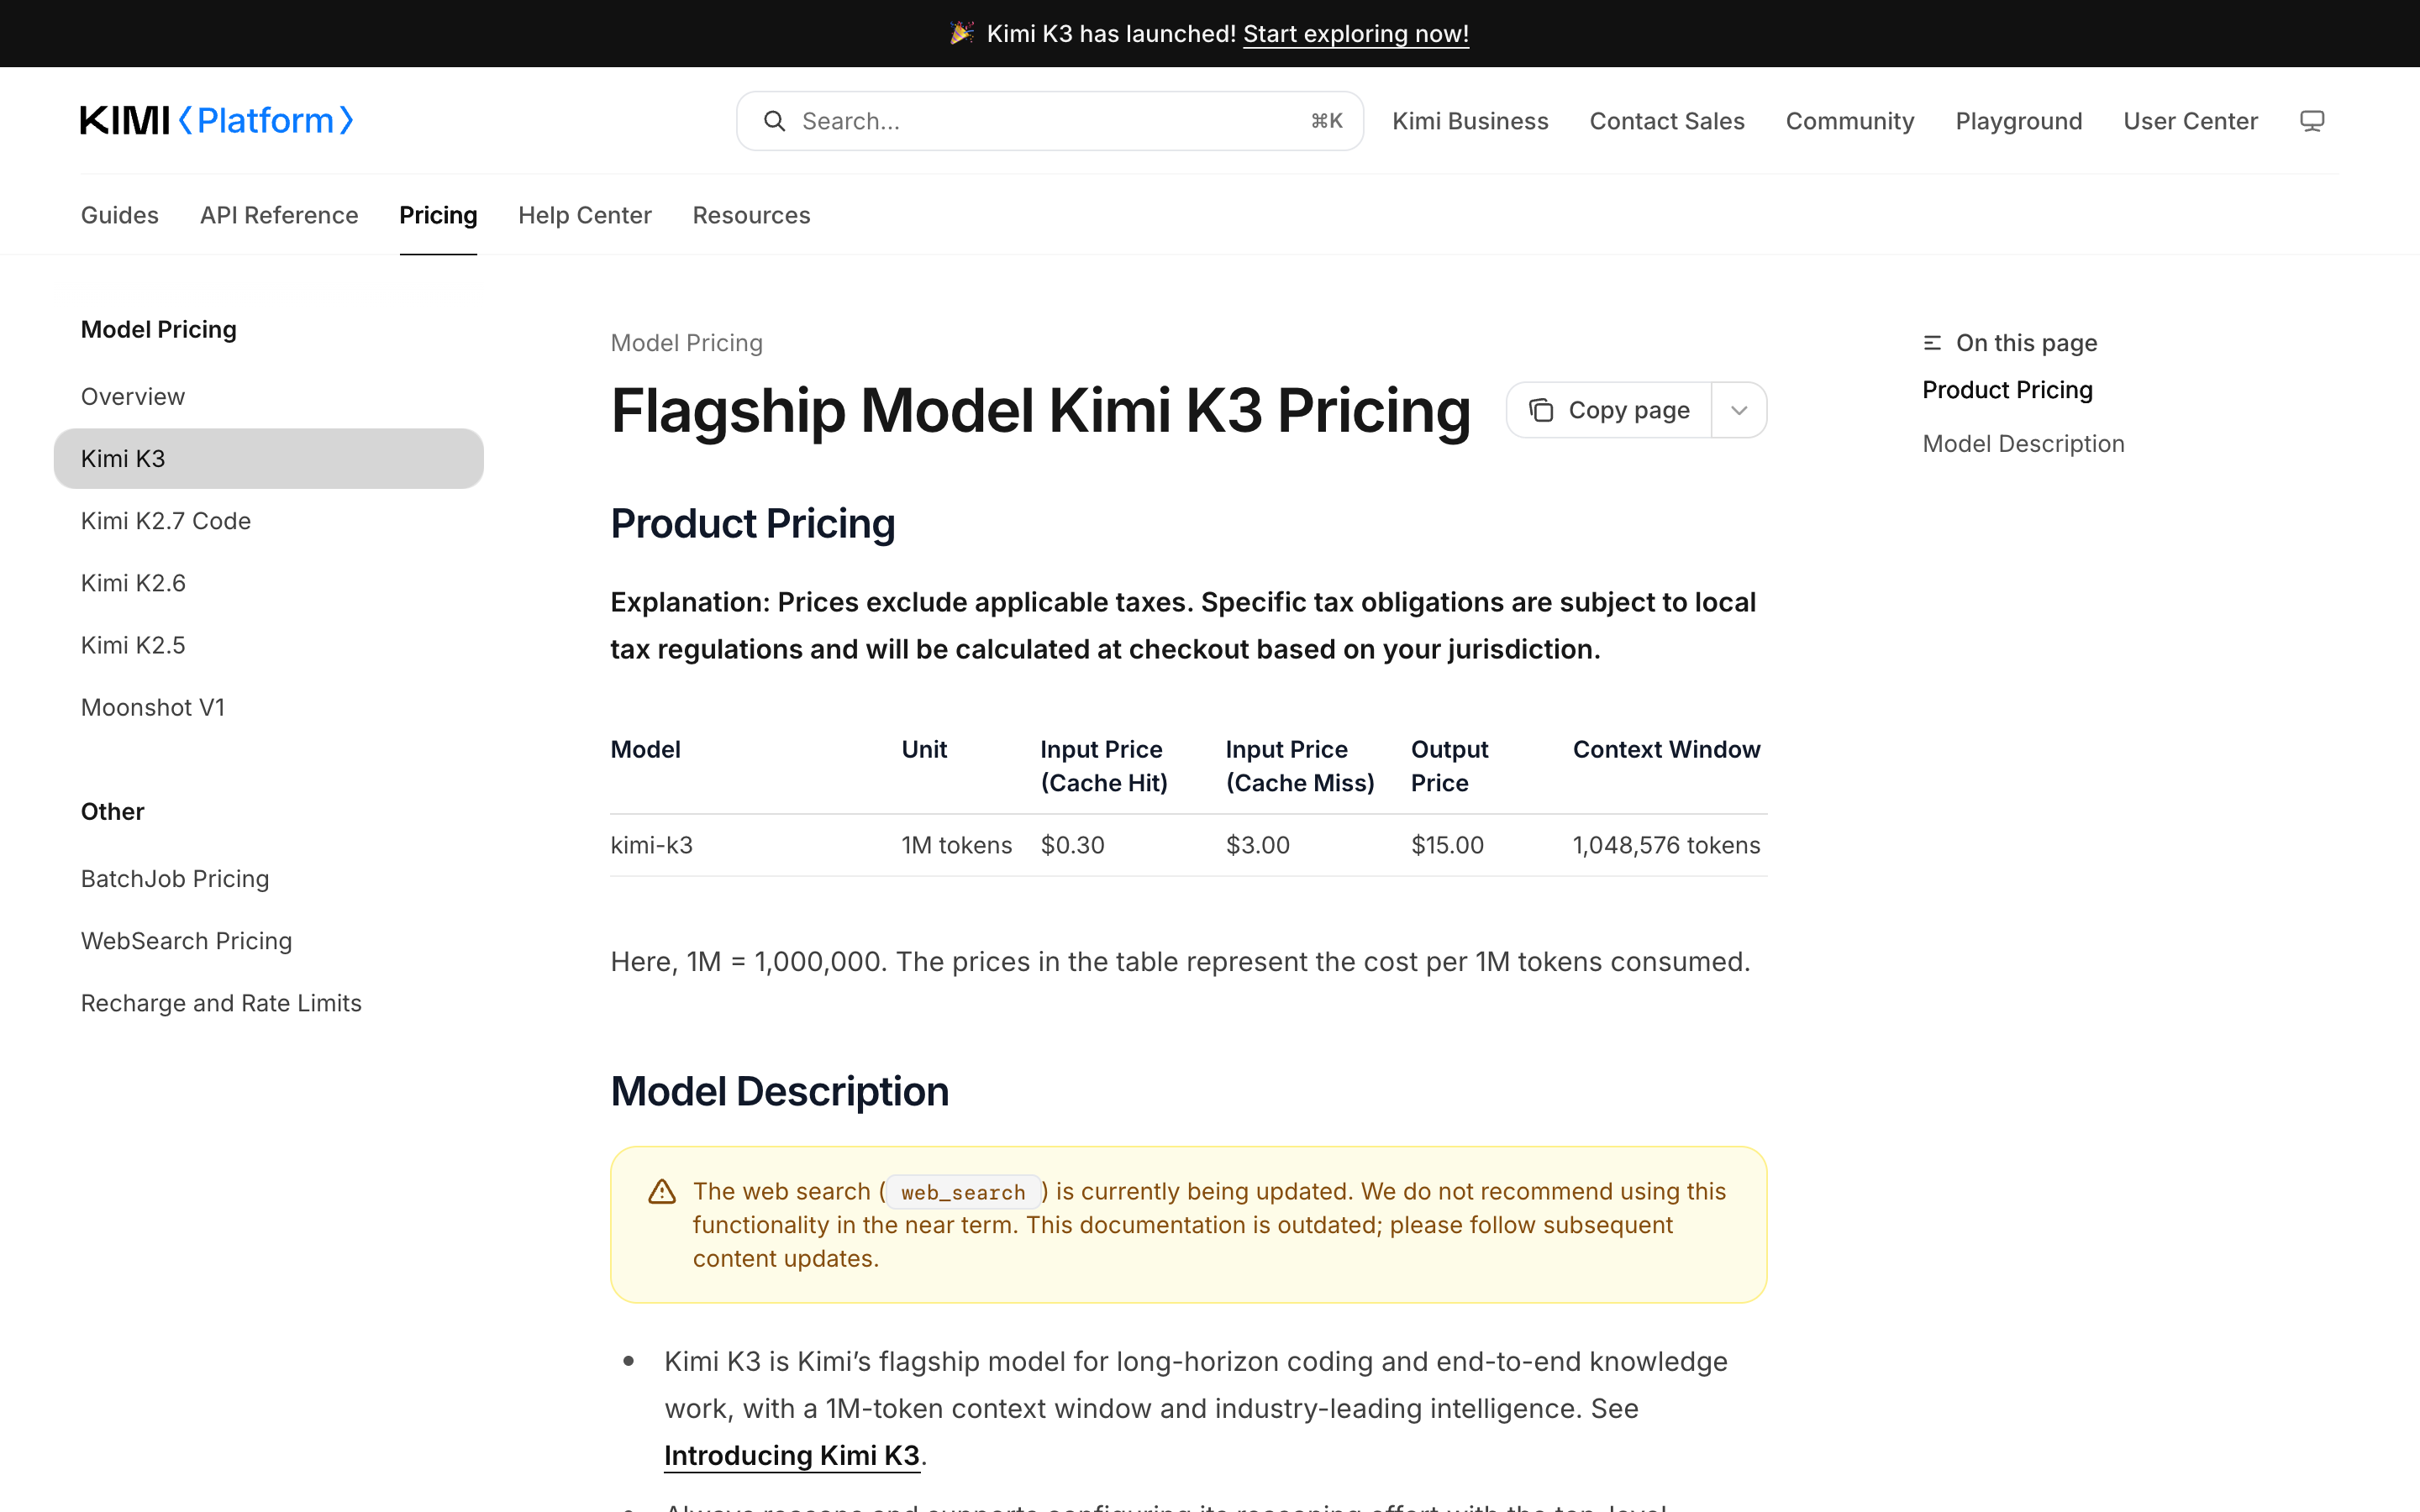Click the 1,048,576 tokens cell

[1666, 845]
